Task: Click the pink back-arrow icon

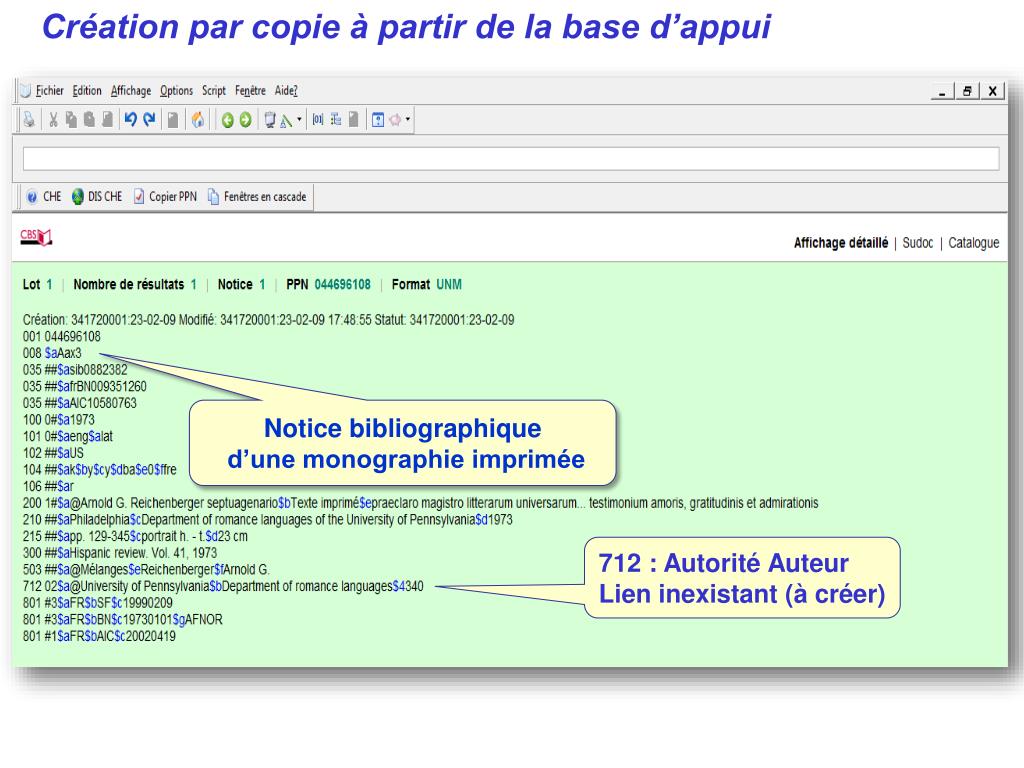Action: (x=395, y=120)
